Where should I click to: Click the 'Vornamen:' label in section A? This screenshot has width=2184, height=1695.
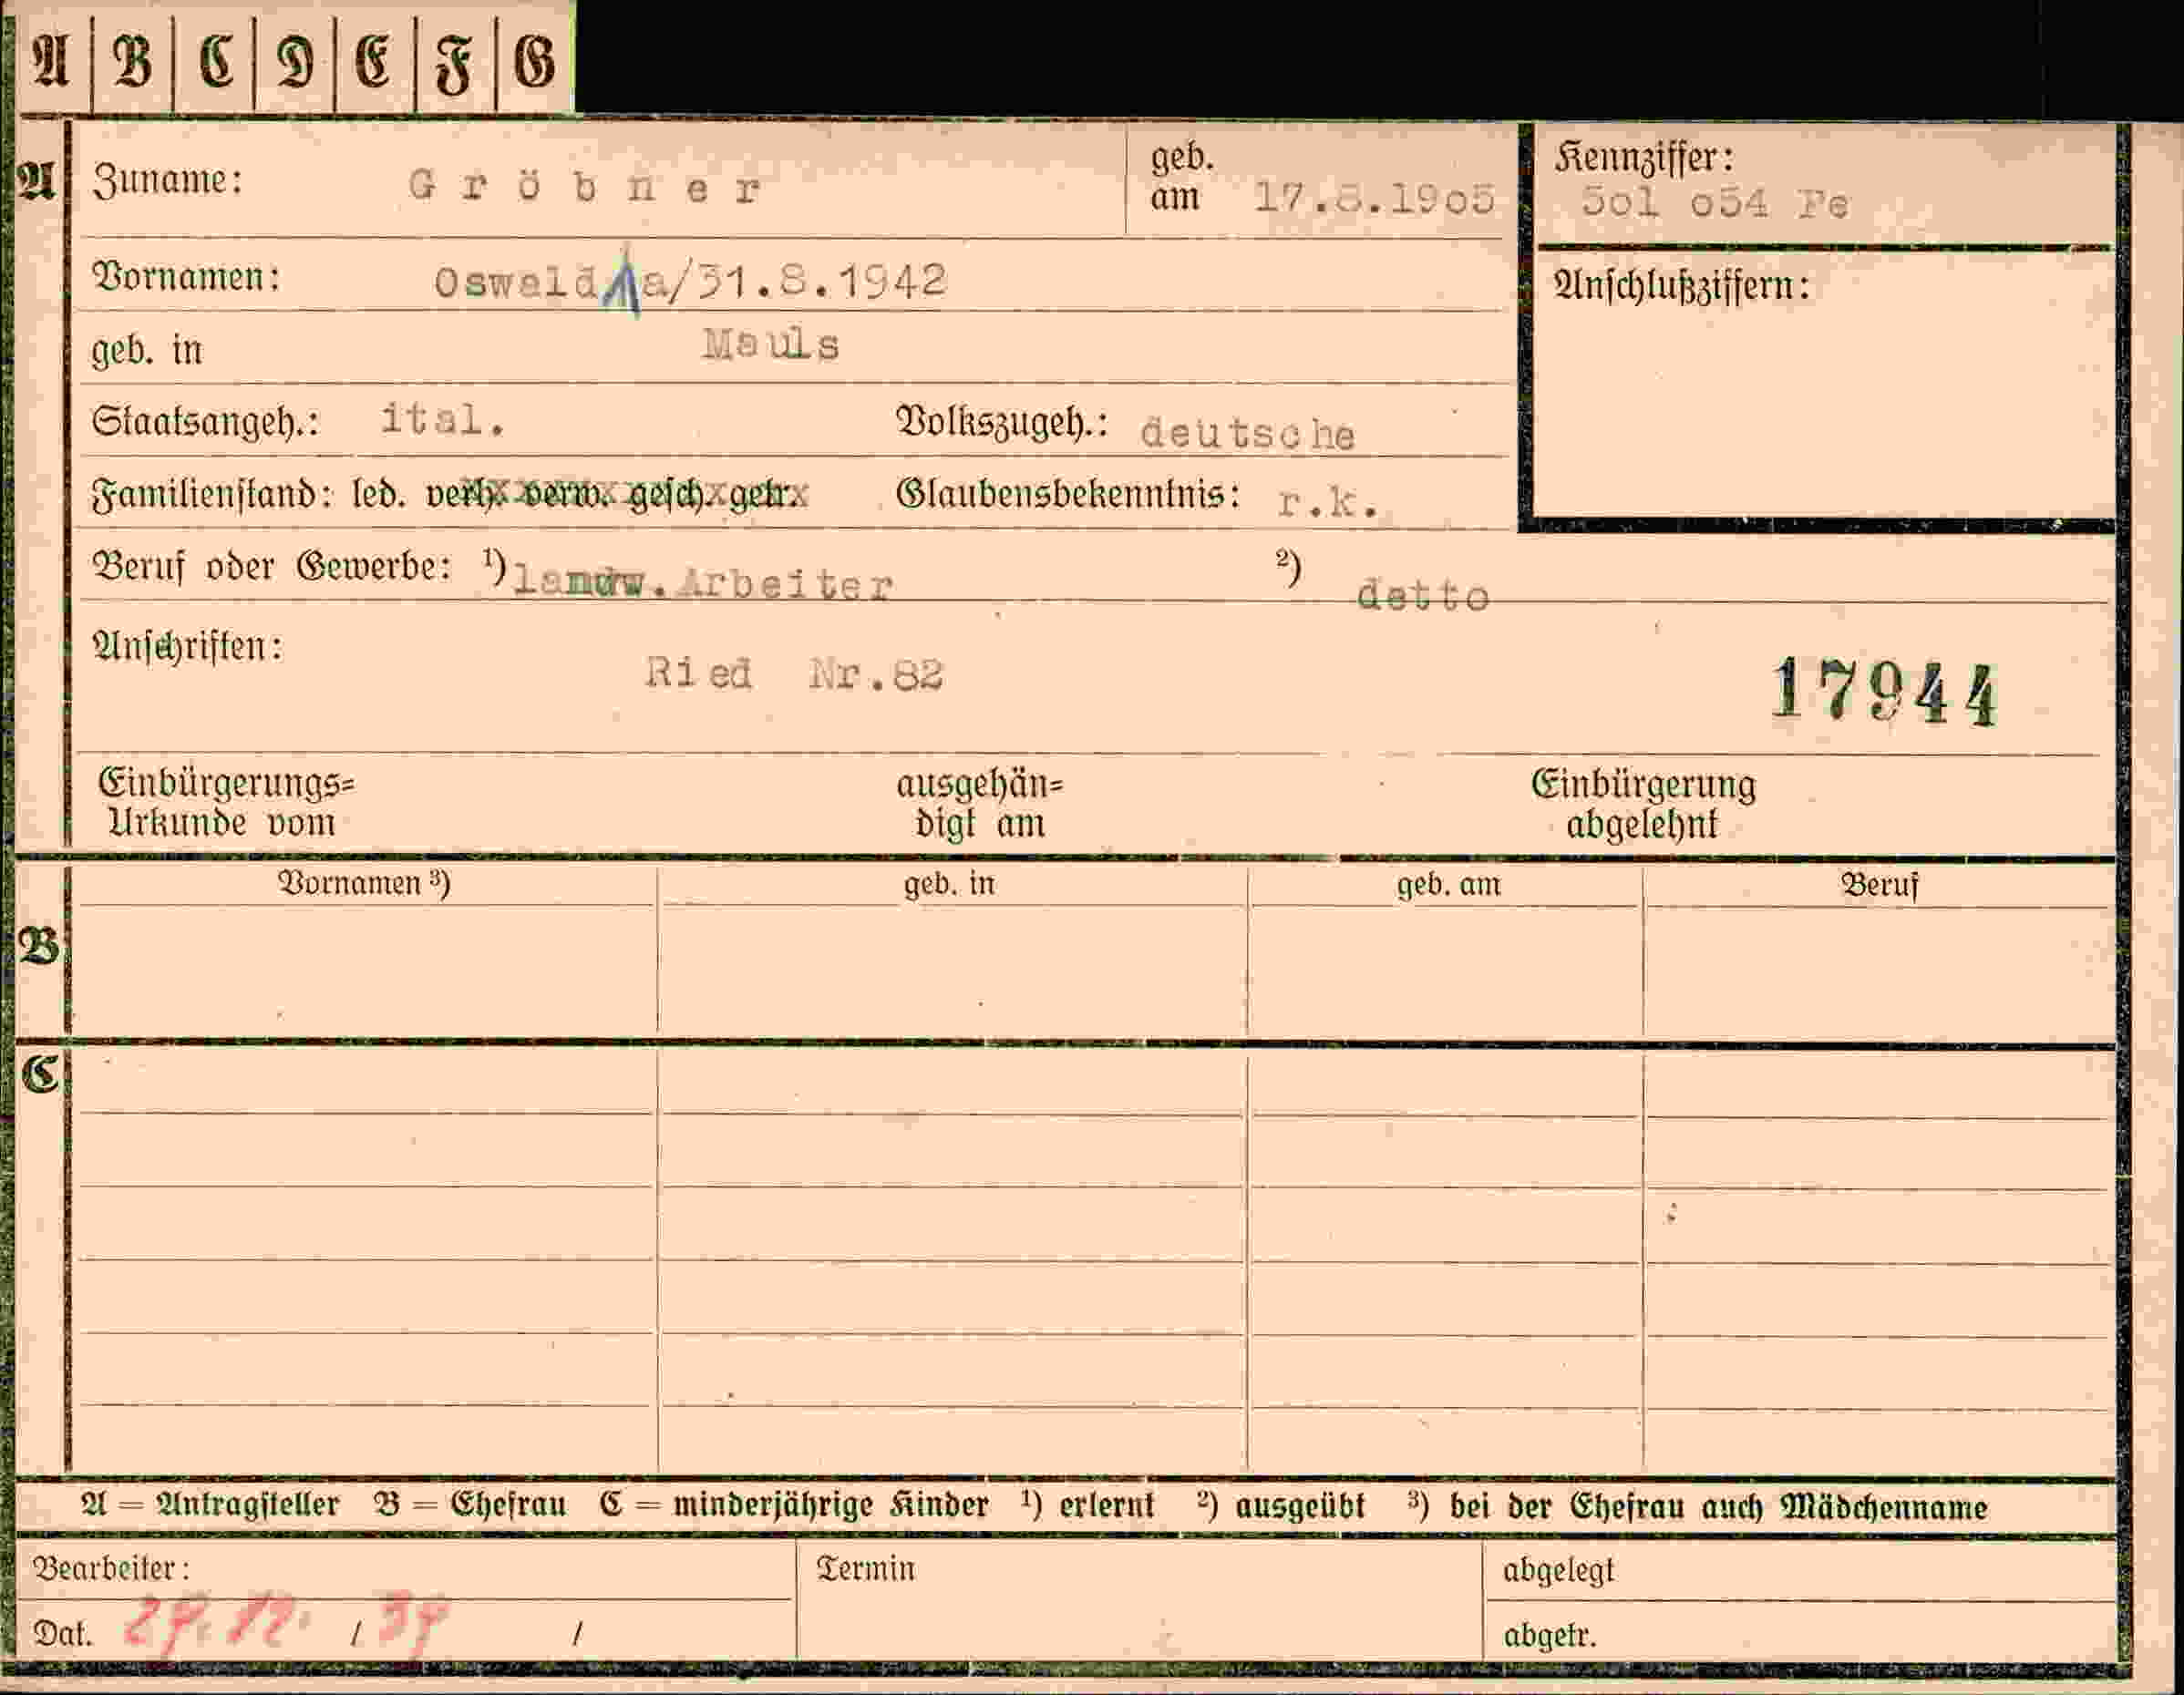click(x=186, y=277)
